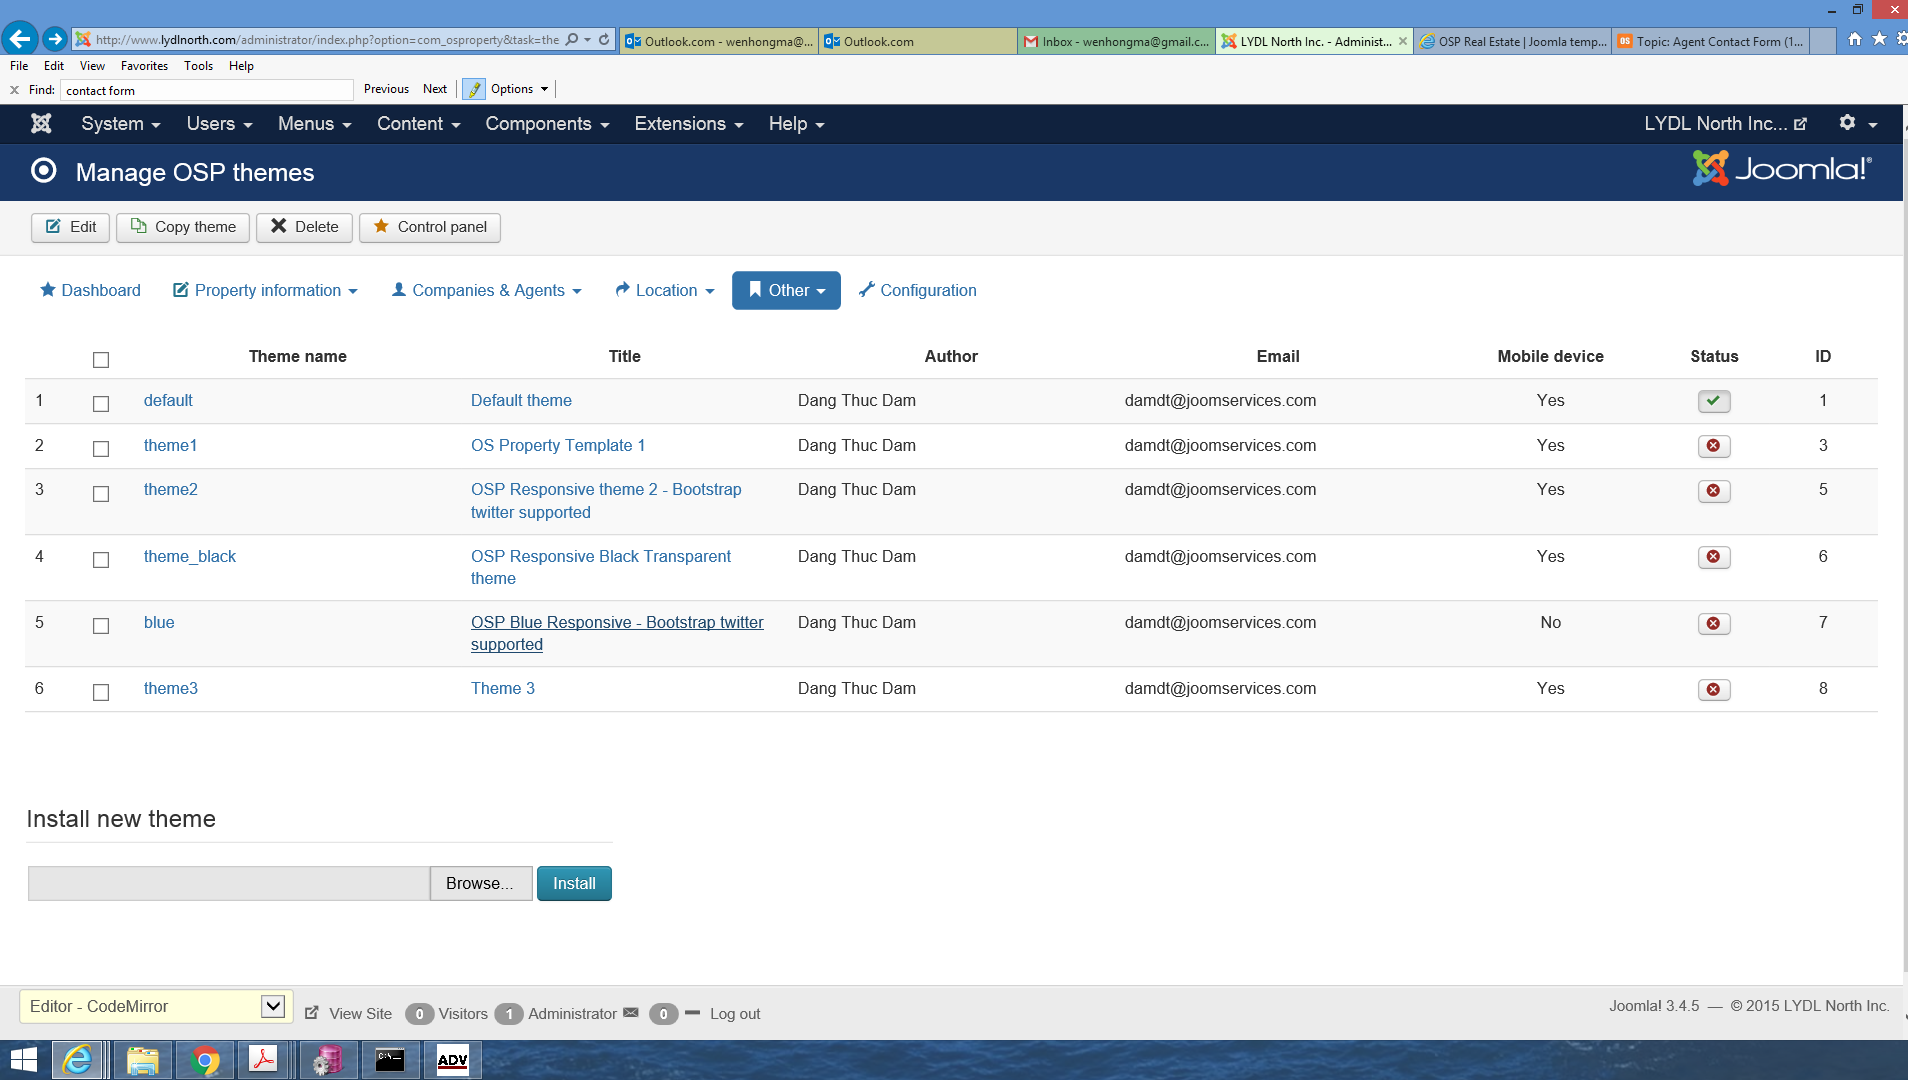Click the Joomla logo icon in admin menu

(41, 123)
